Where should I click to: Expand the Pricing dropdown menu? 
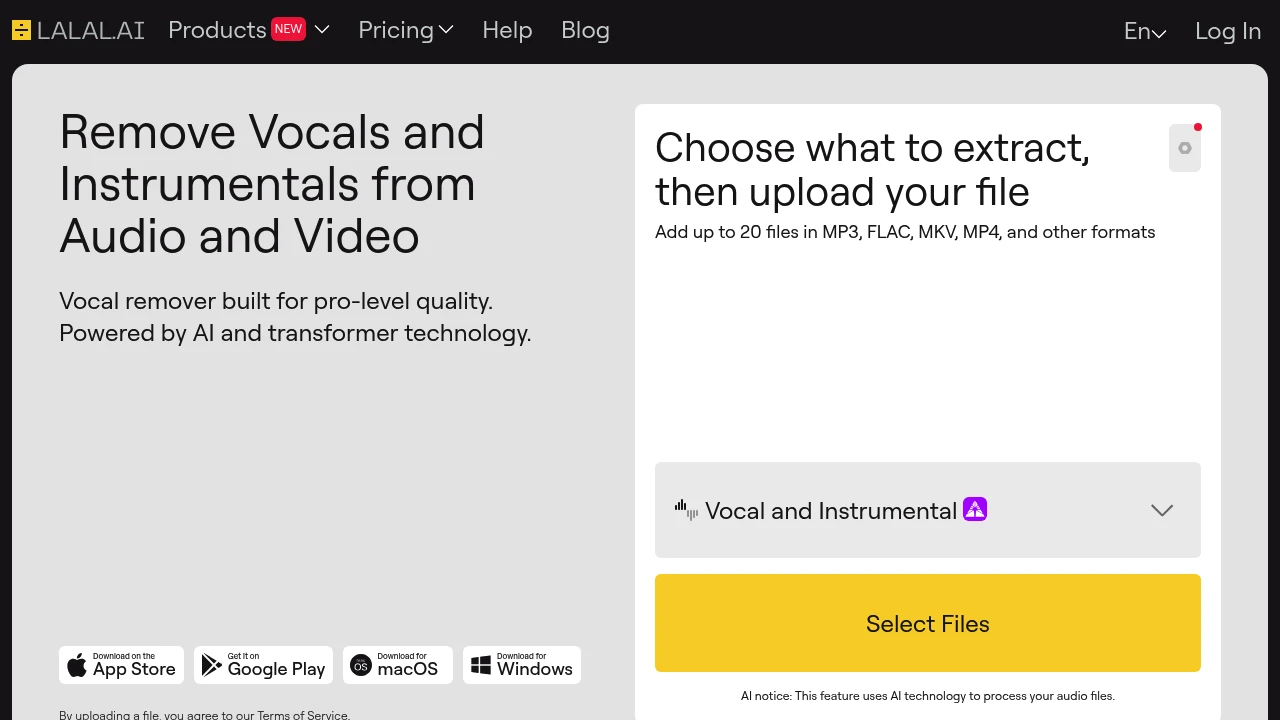[406, 30]
